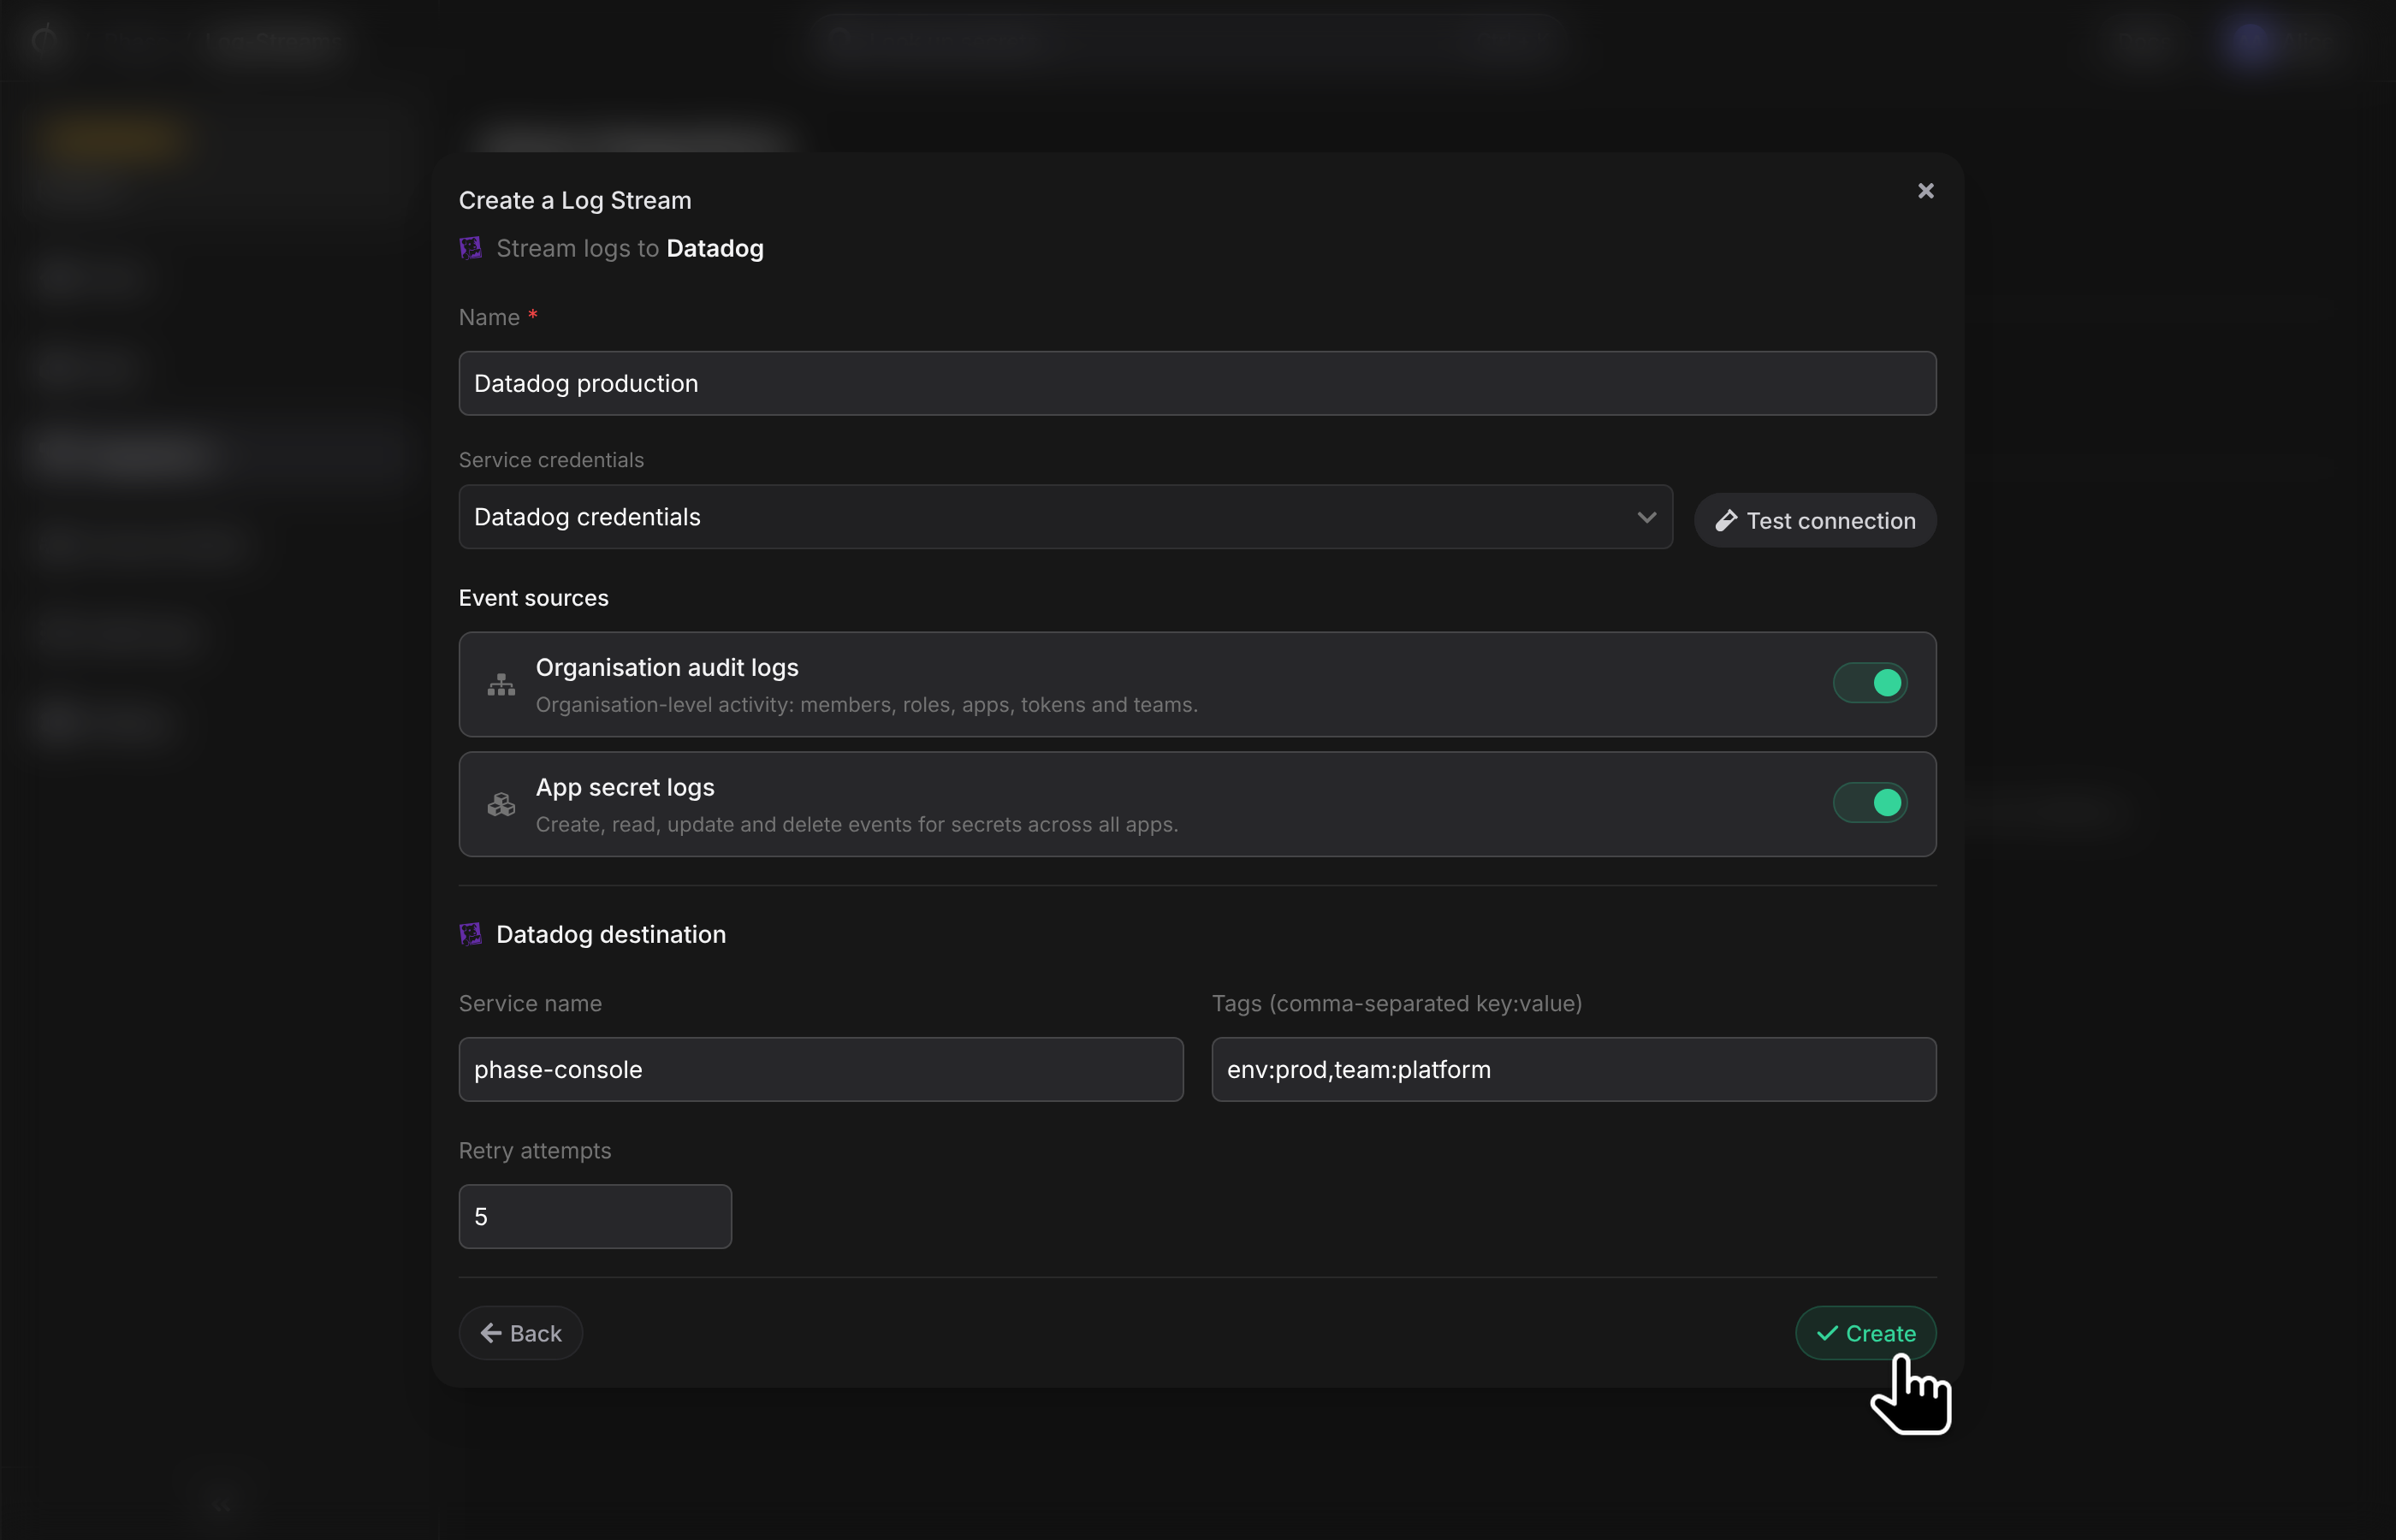Image resolution: width=2396 pixels, height=1540 pixels.
Task: Click the App secret logs title text
Action: tap(625, 787)
